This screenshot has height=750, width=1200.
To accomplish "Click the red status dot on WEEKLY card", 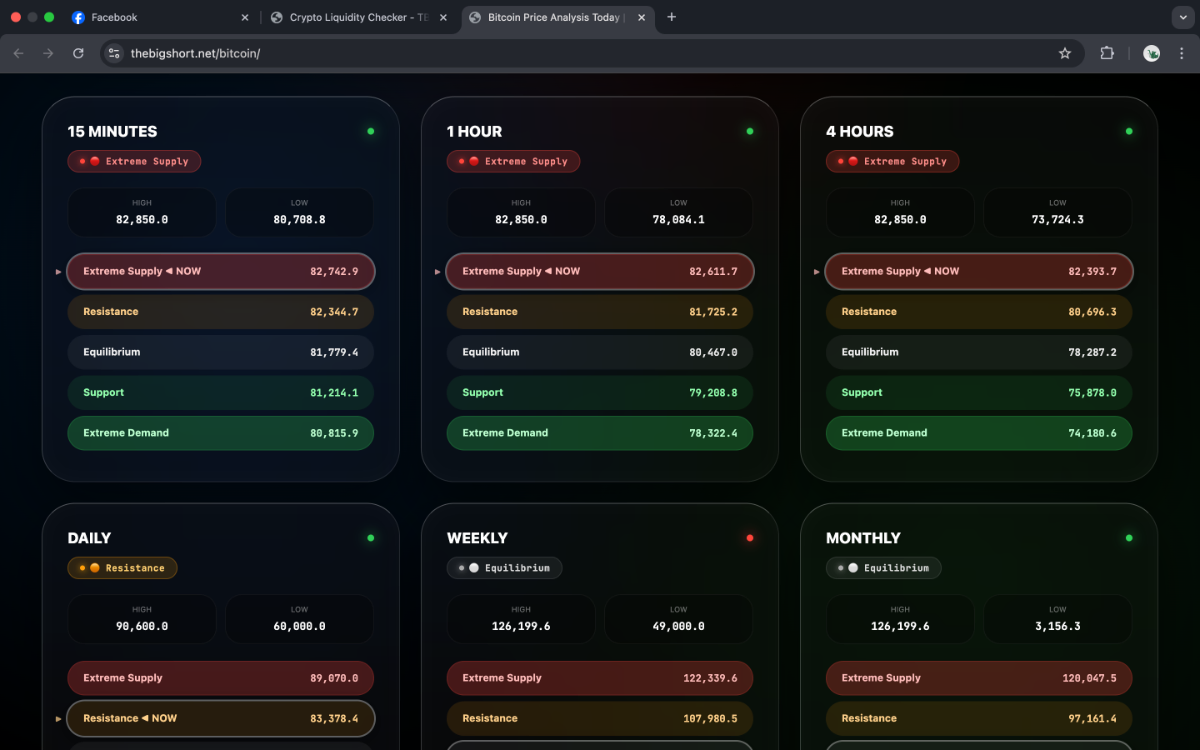I will click(750, 538).
